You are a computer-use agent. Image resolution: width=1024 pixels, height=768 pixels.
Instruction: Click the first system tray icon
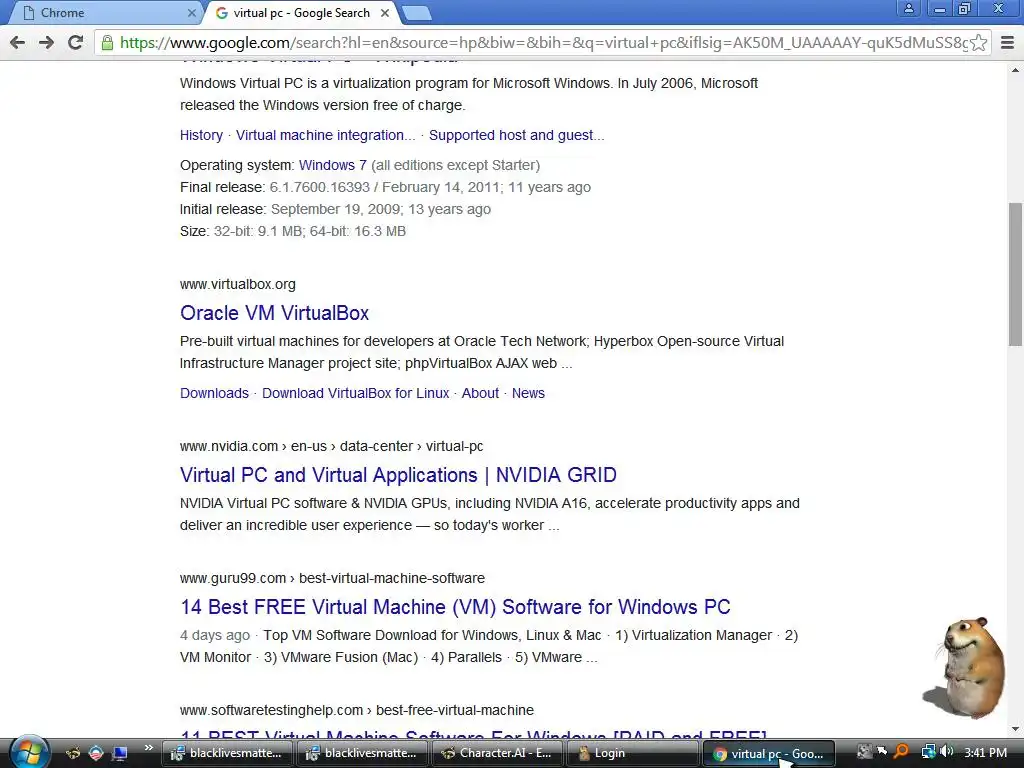point(863,752)
